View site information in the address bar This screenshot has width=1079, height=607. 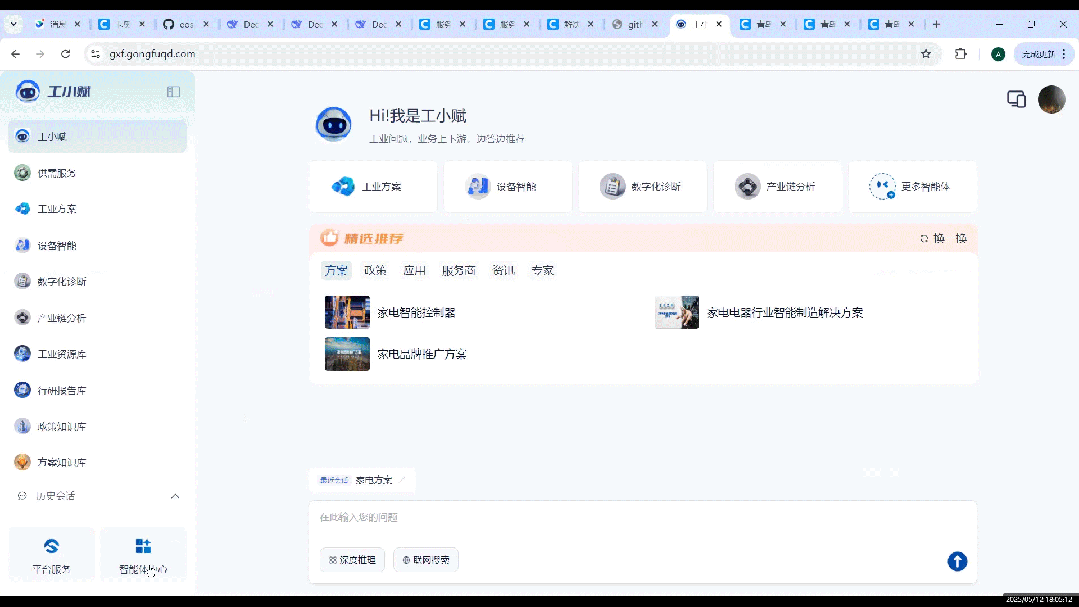(96, 54)
